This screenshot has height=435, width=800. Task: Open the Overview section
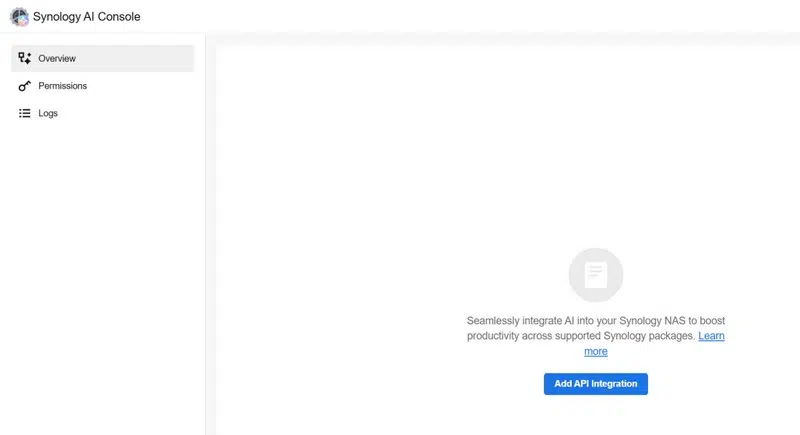[x=103, y=58]
